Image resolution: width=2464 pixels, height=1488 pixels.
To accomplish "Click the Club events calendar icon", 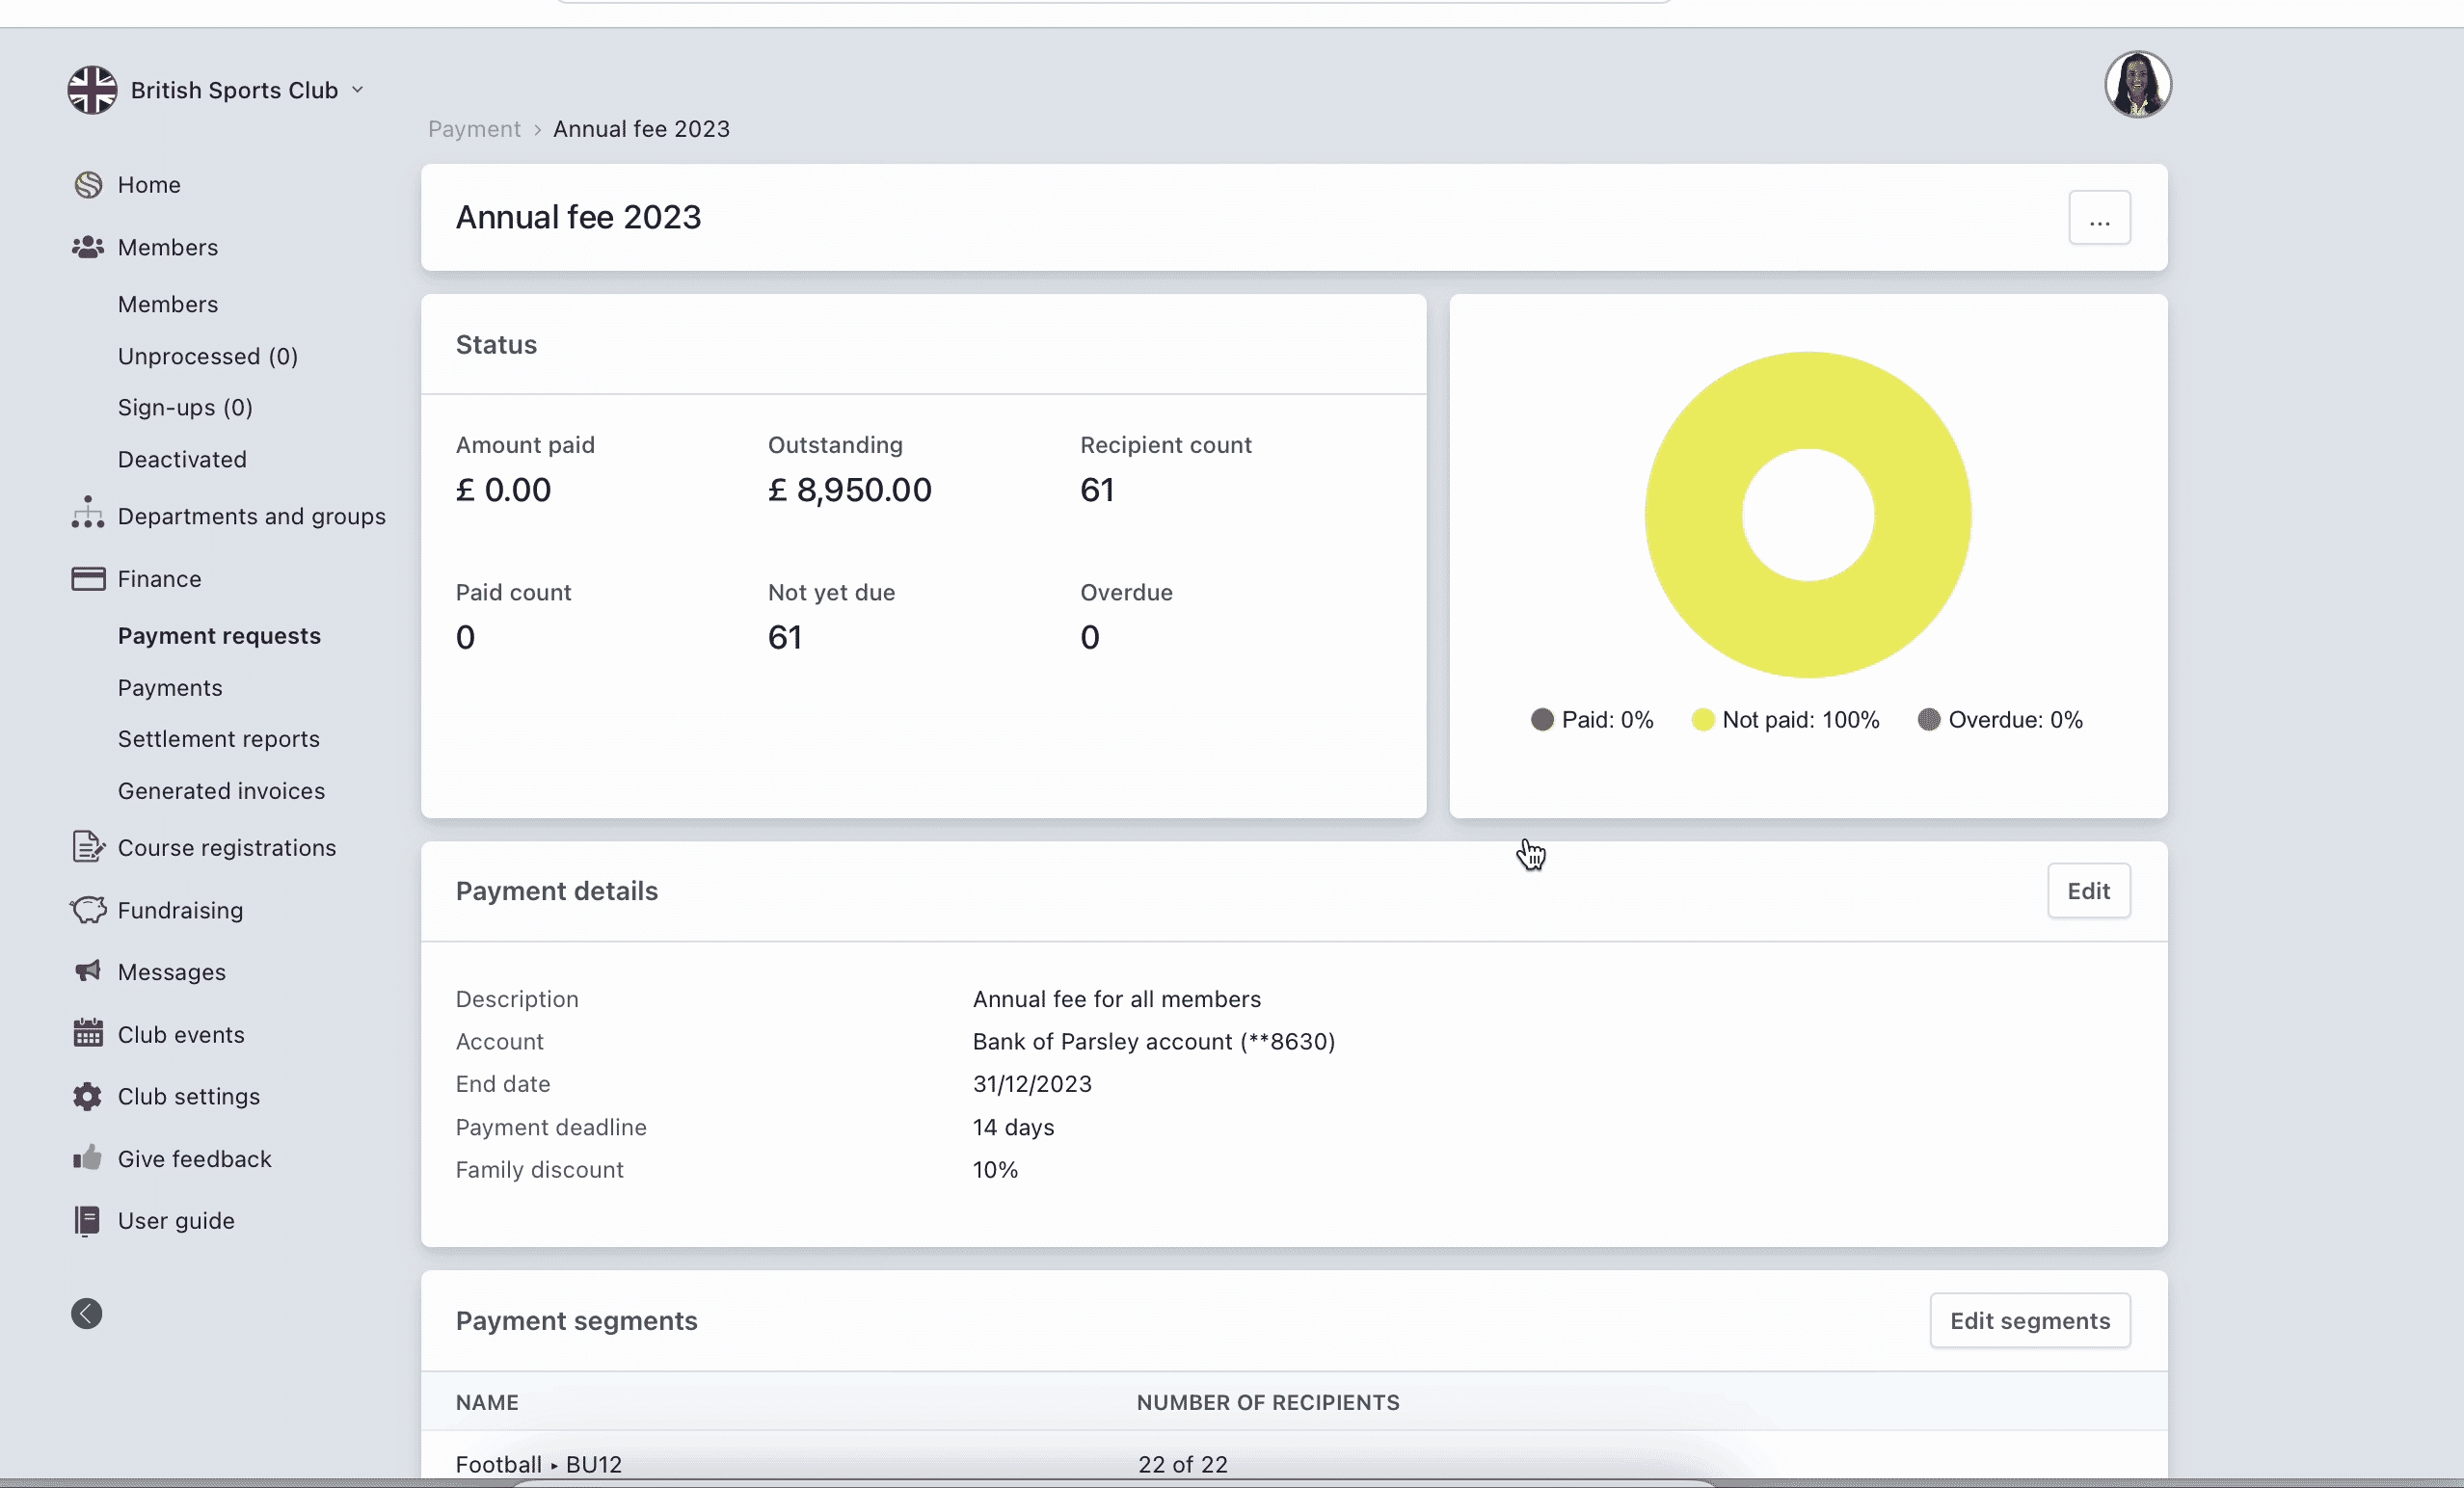I will [88, 1033].
